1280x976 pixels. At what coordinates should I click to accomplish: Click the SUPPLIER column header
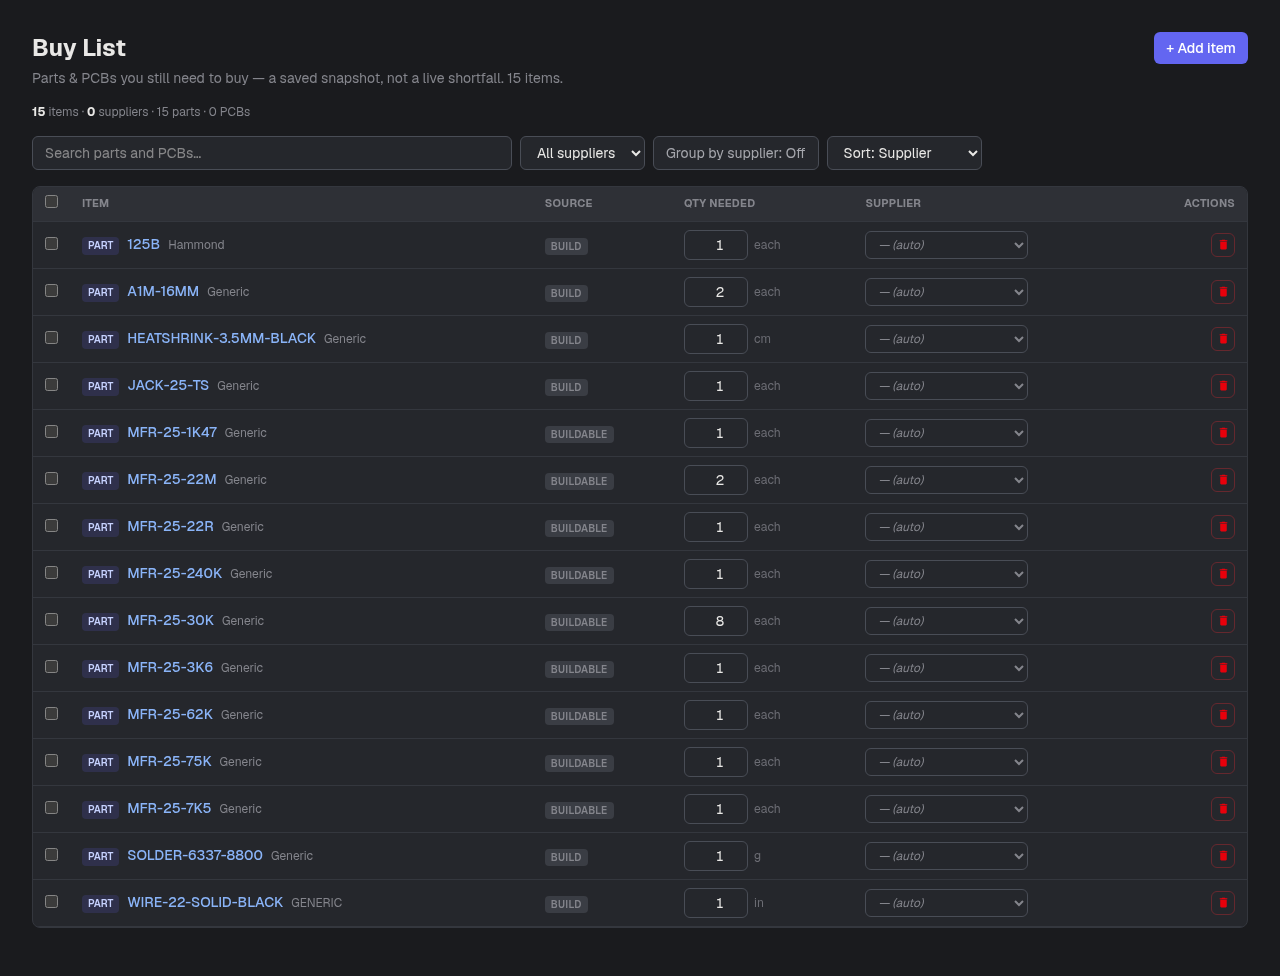pyautogui.click(x=893, y=203)
